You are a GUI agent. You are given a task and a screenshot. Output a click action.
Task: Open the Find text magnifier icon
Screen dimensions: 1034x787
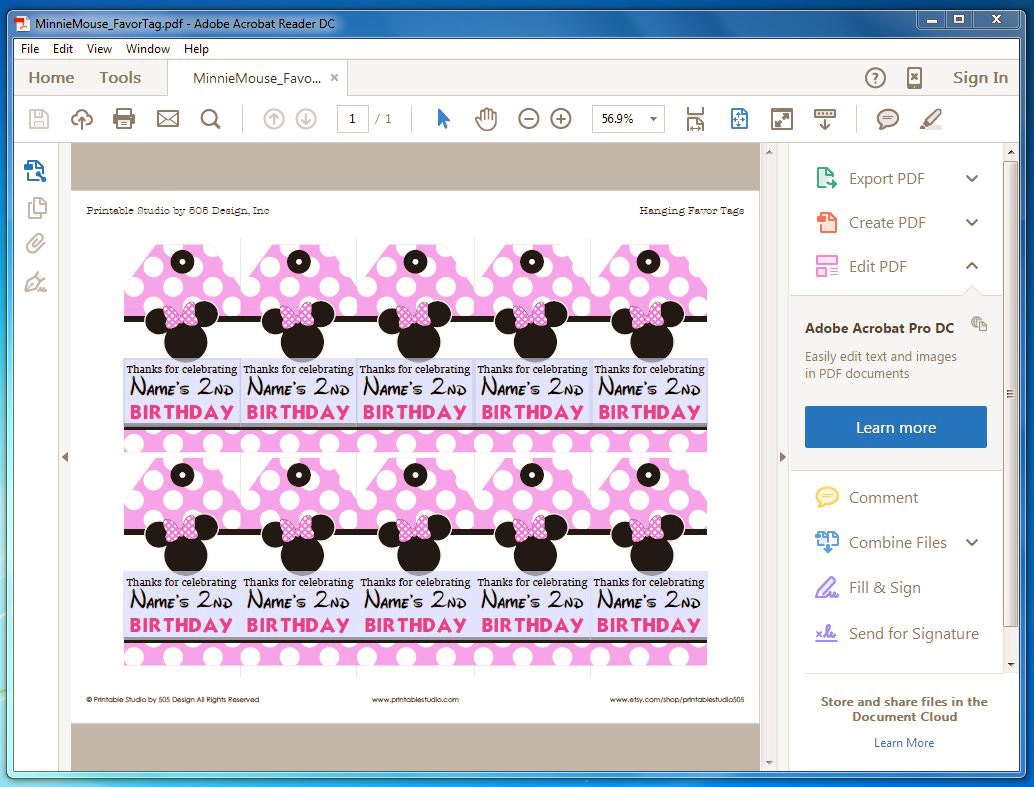pos(210,119)
